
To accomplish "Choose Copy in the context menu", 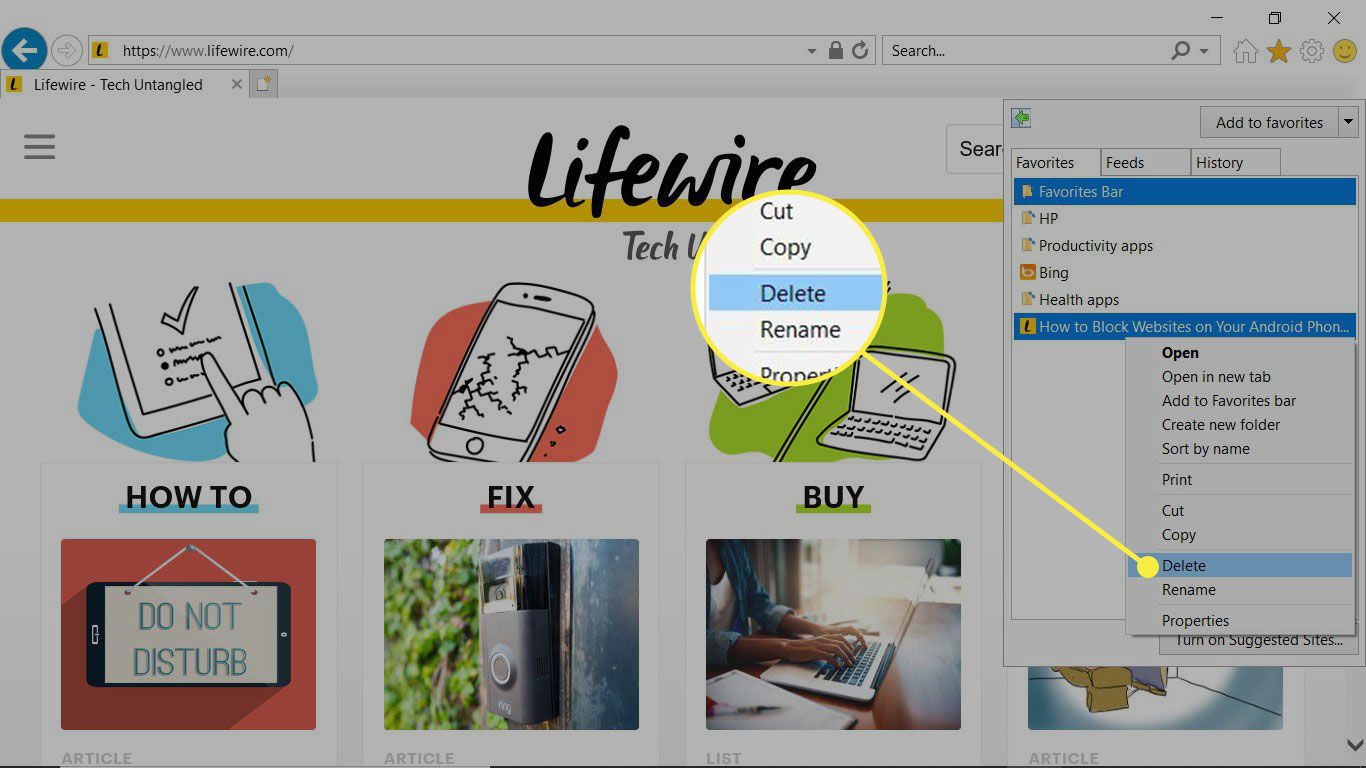I will coord(1240,534).
